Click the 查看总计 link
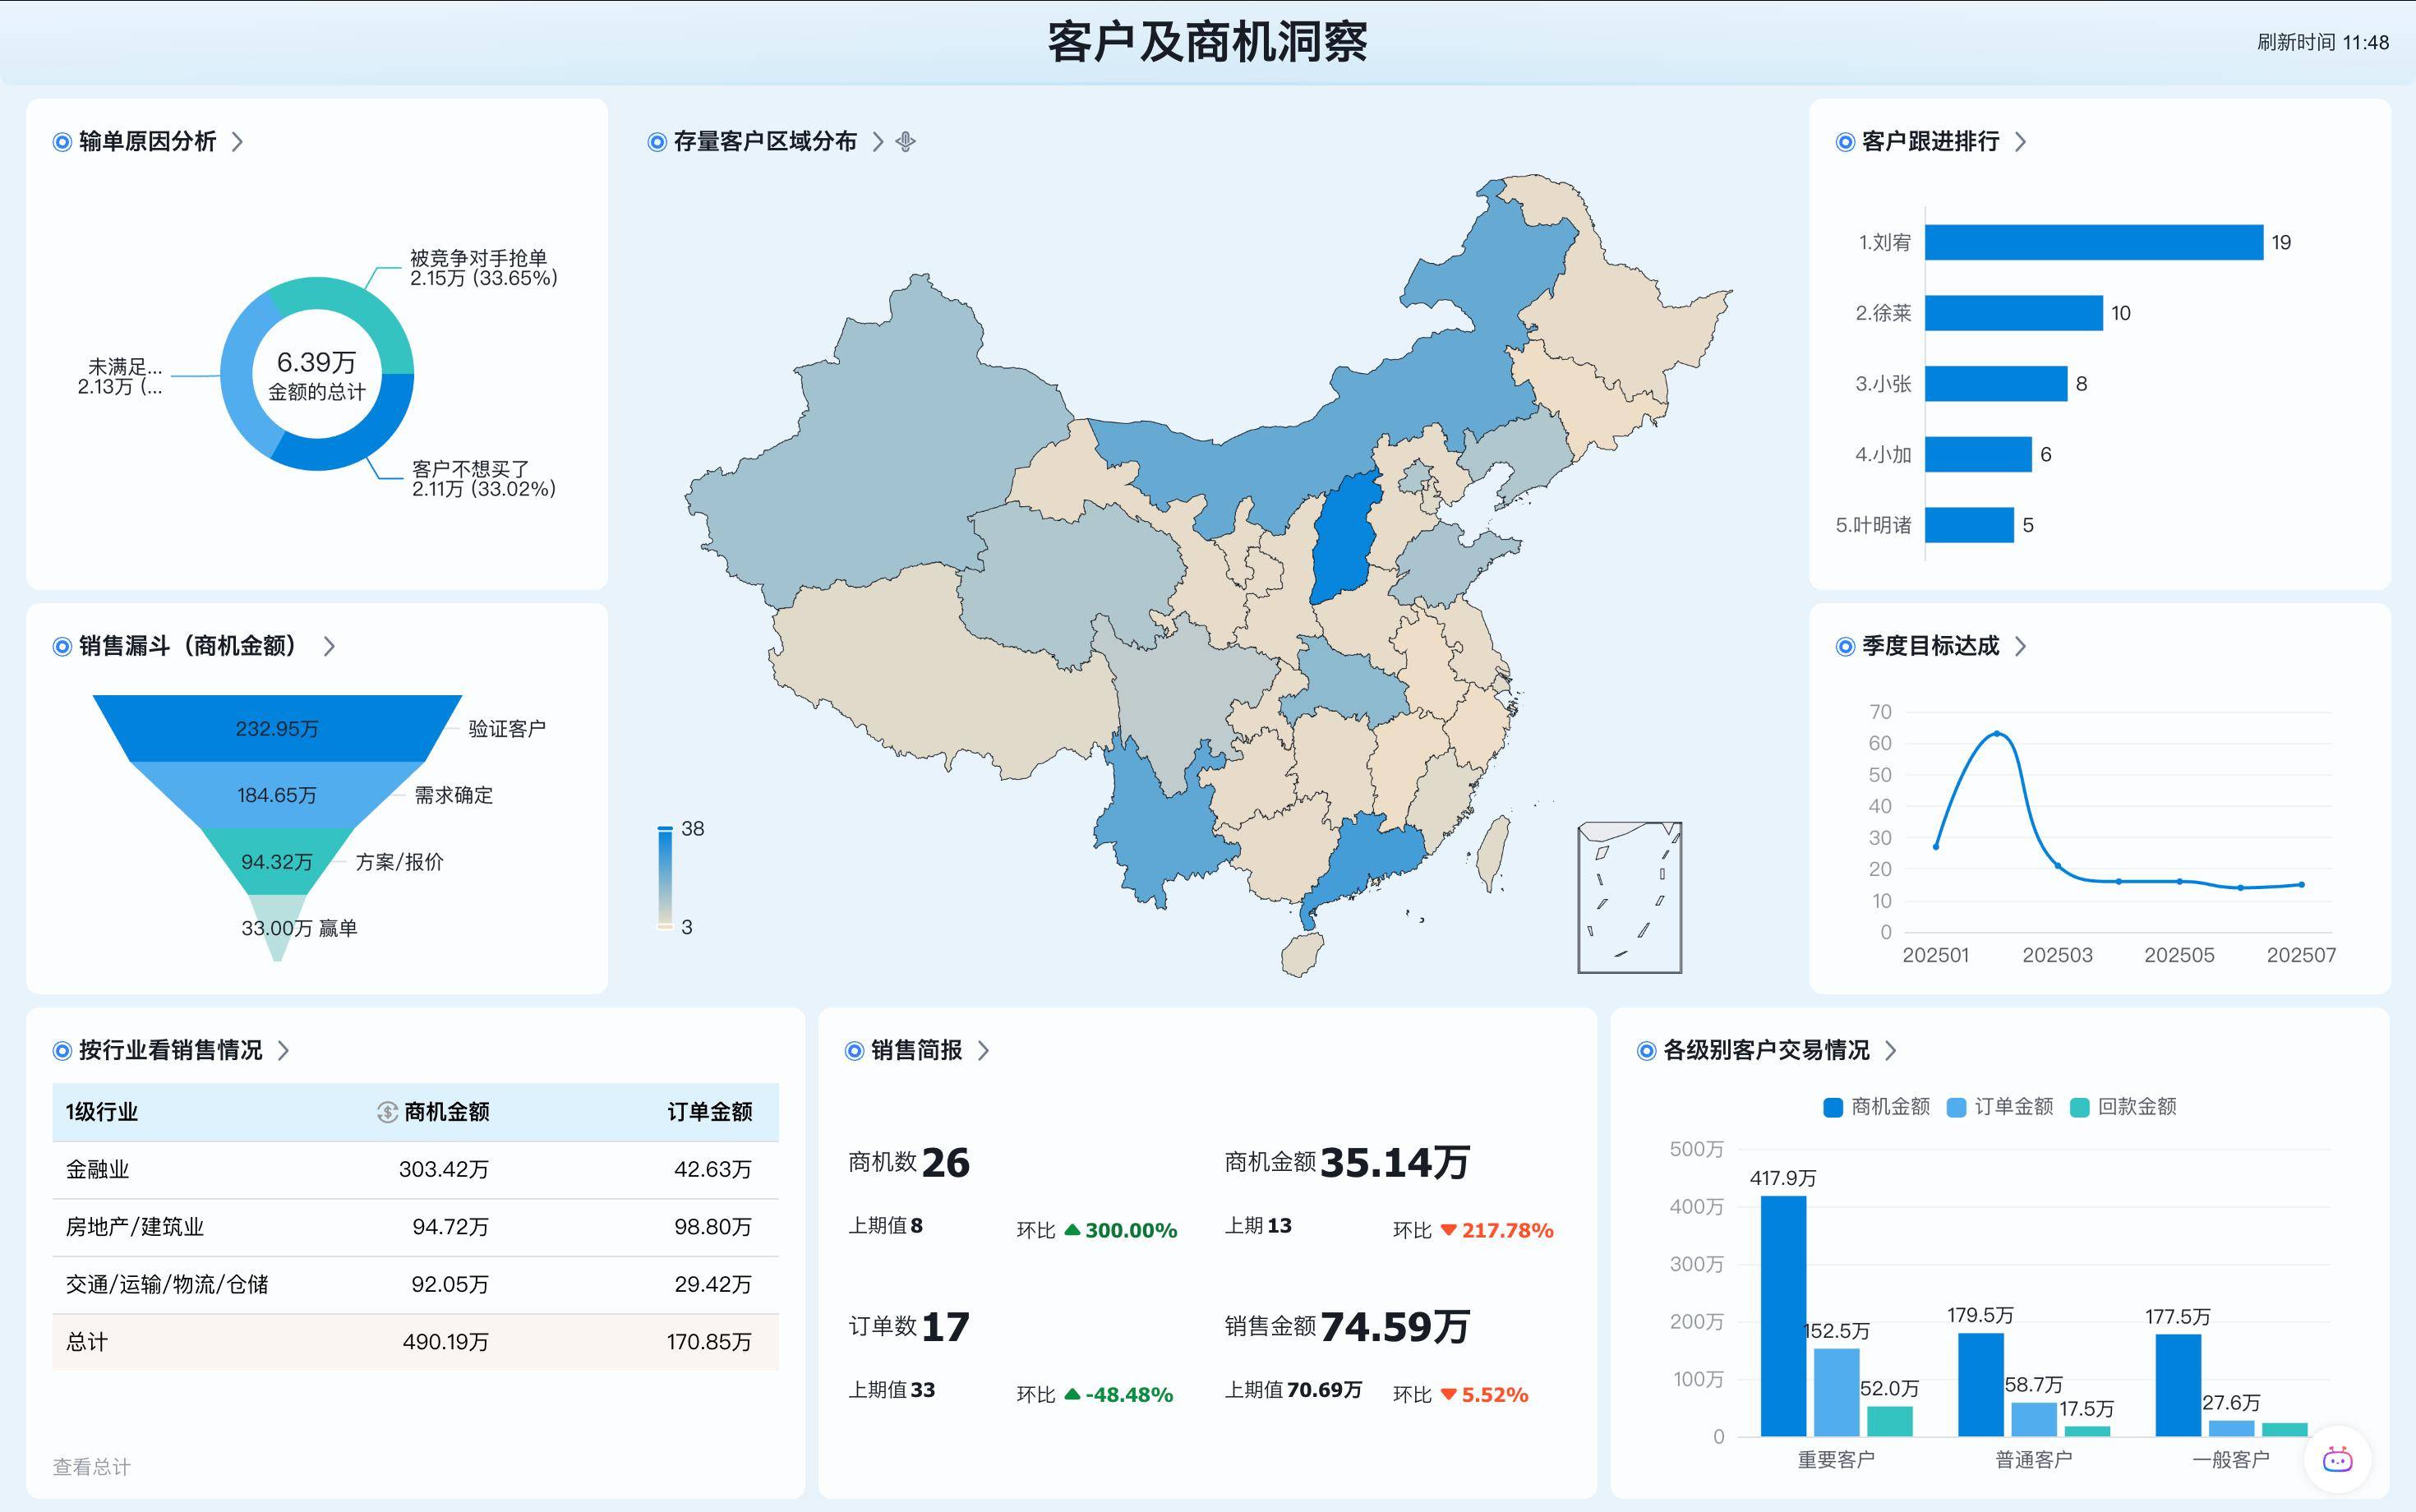This screenshot has width=2416, height=1512. point(91,1467)
